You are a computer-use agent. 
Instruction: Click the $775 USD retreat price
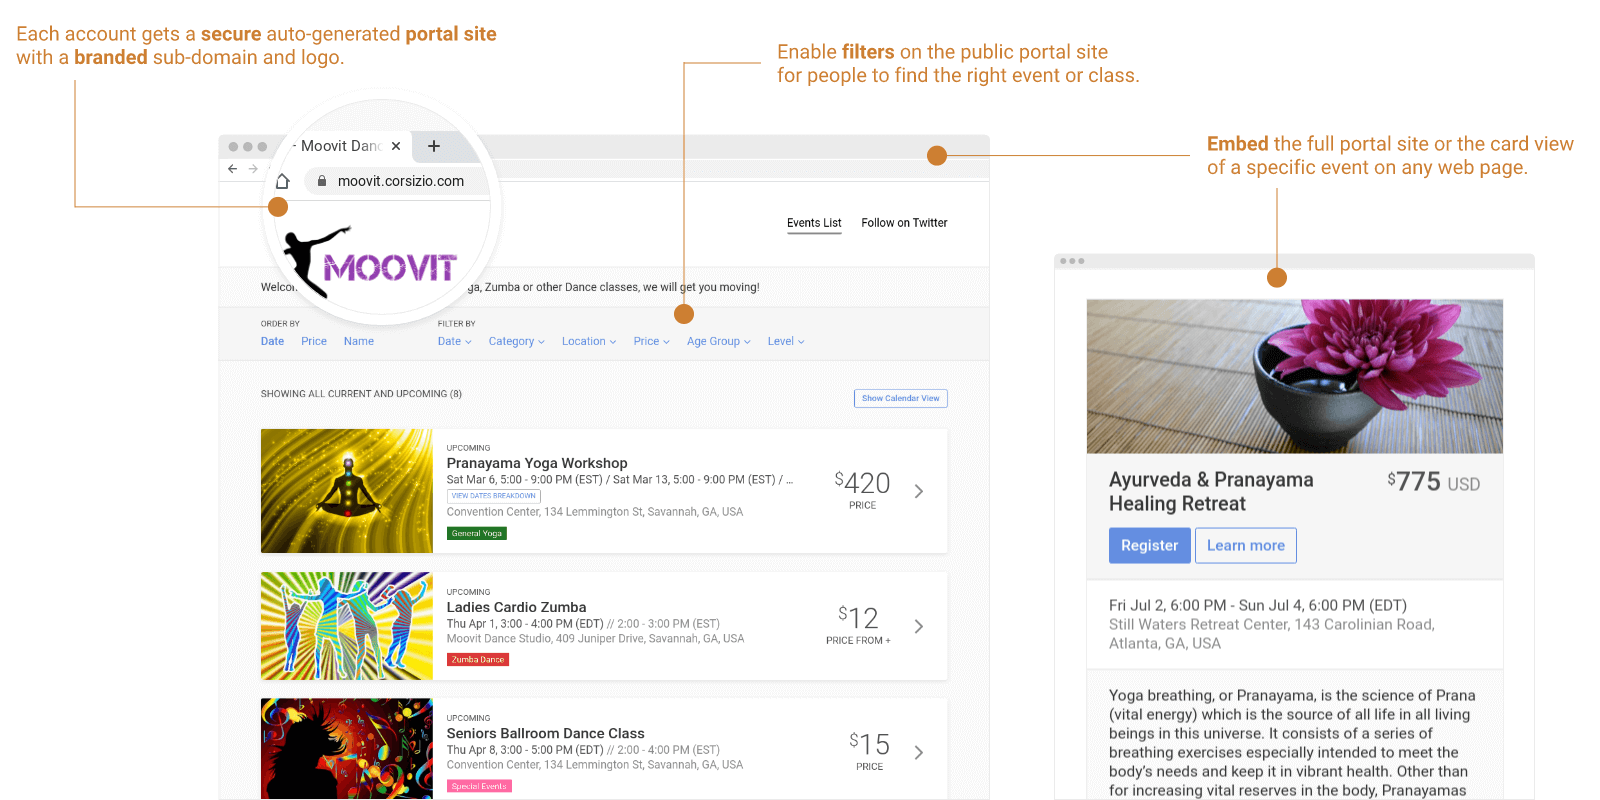[1434, 482]
